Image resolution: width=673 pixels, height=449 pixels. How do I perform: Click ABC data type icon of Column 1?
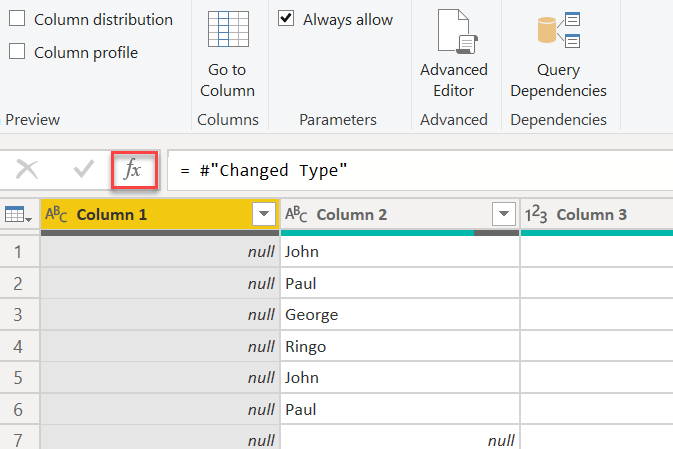(56, 214)
